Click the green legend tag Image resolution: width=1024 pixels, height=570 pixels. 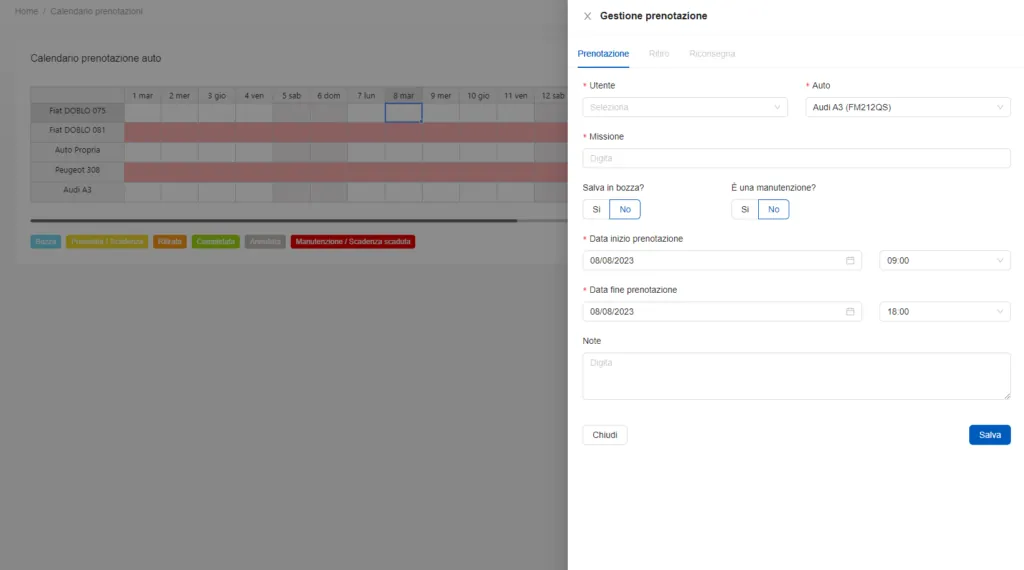click(x=216, y=242)
